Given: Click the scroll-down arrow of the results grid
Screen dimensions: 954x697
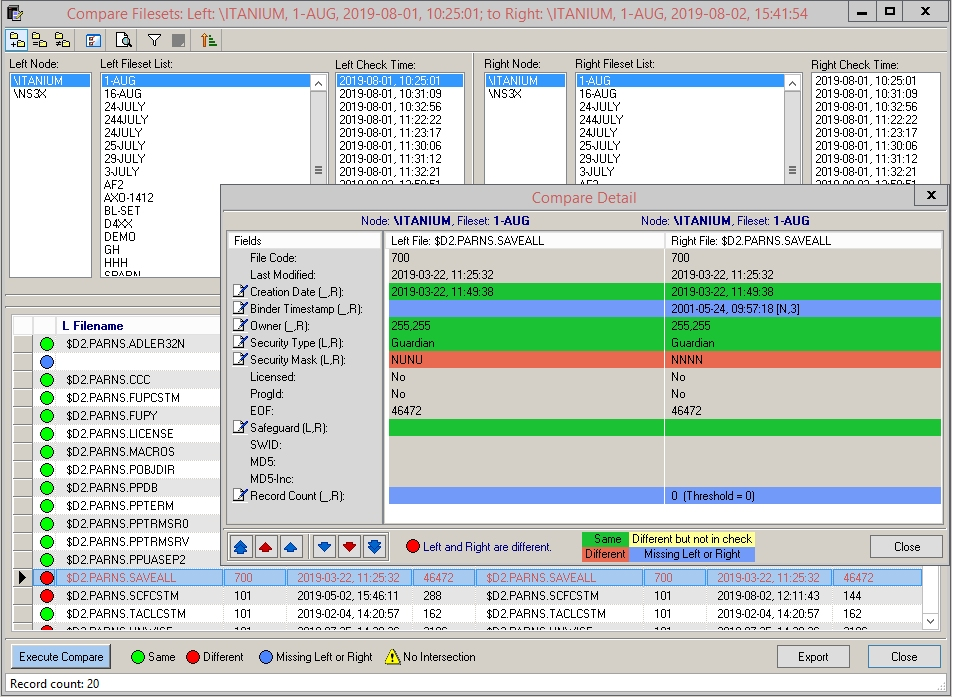Looking at the screenshot, I should click(931, 620).
